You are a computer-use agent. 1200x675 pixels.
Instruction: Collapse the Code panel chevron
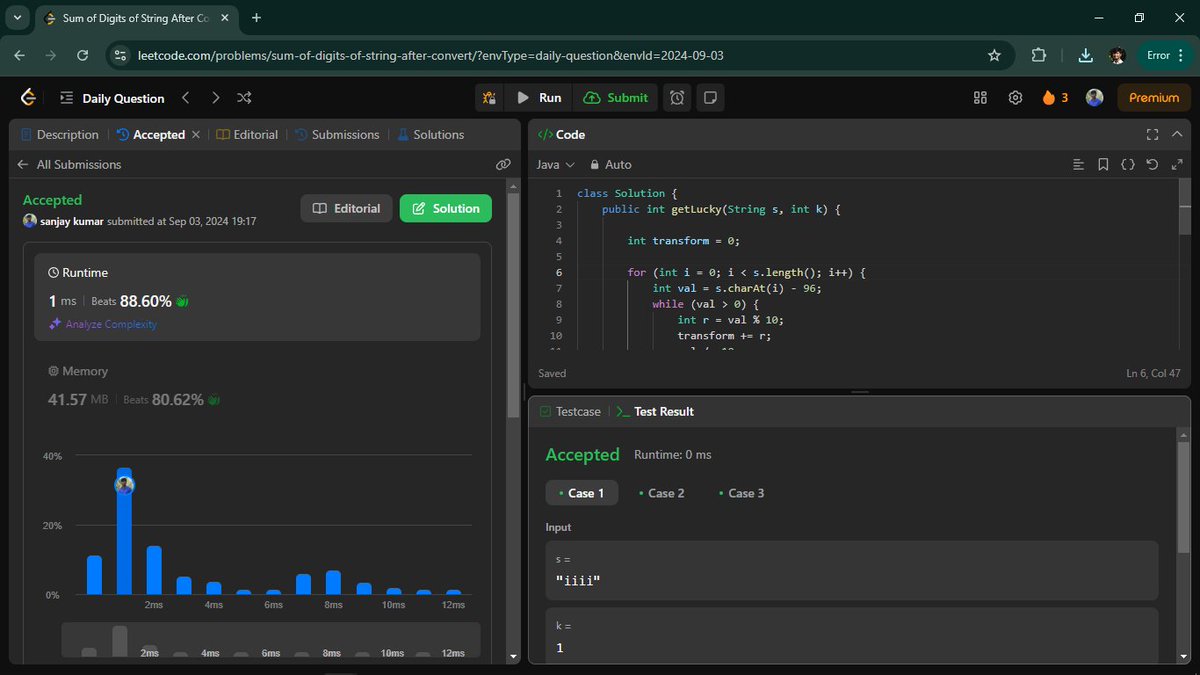pos(1176,135)
